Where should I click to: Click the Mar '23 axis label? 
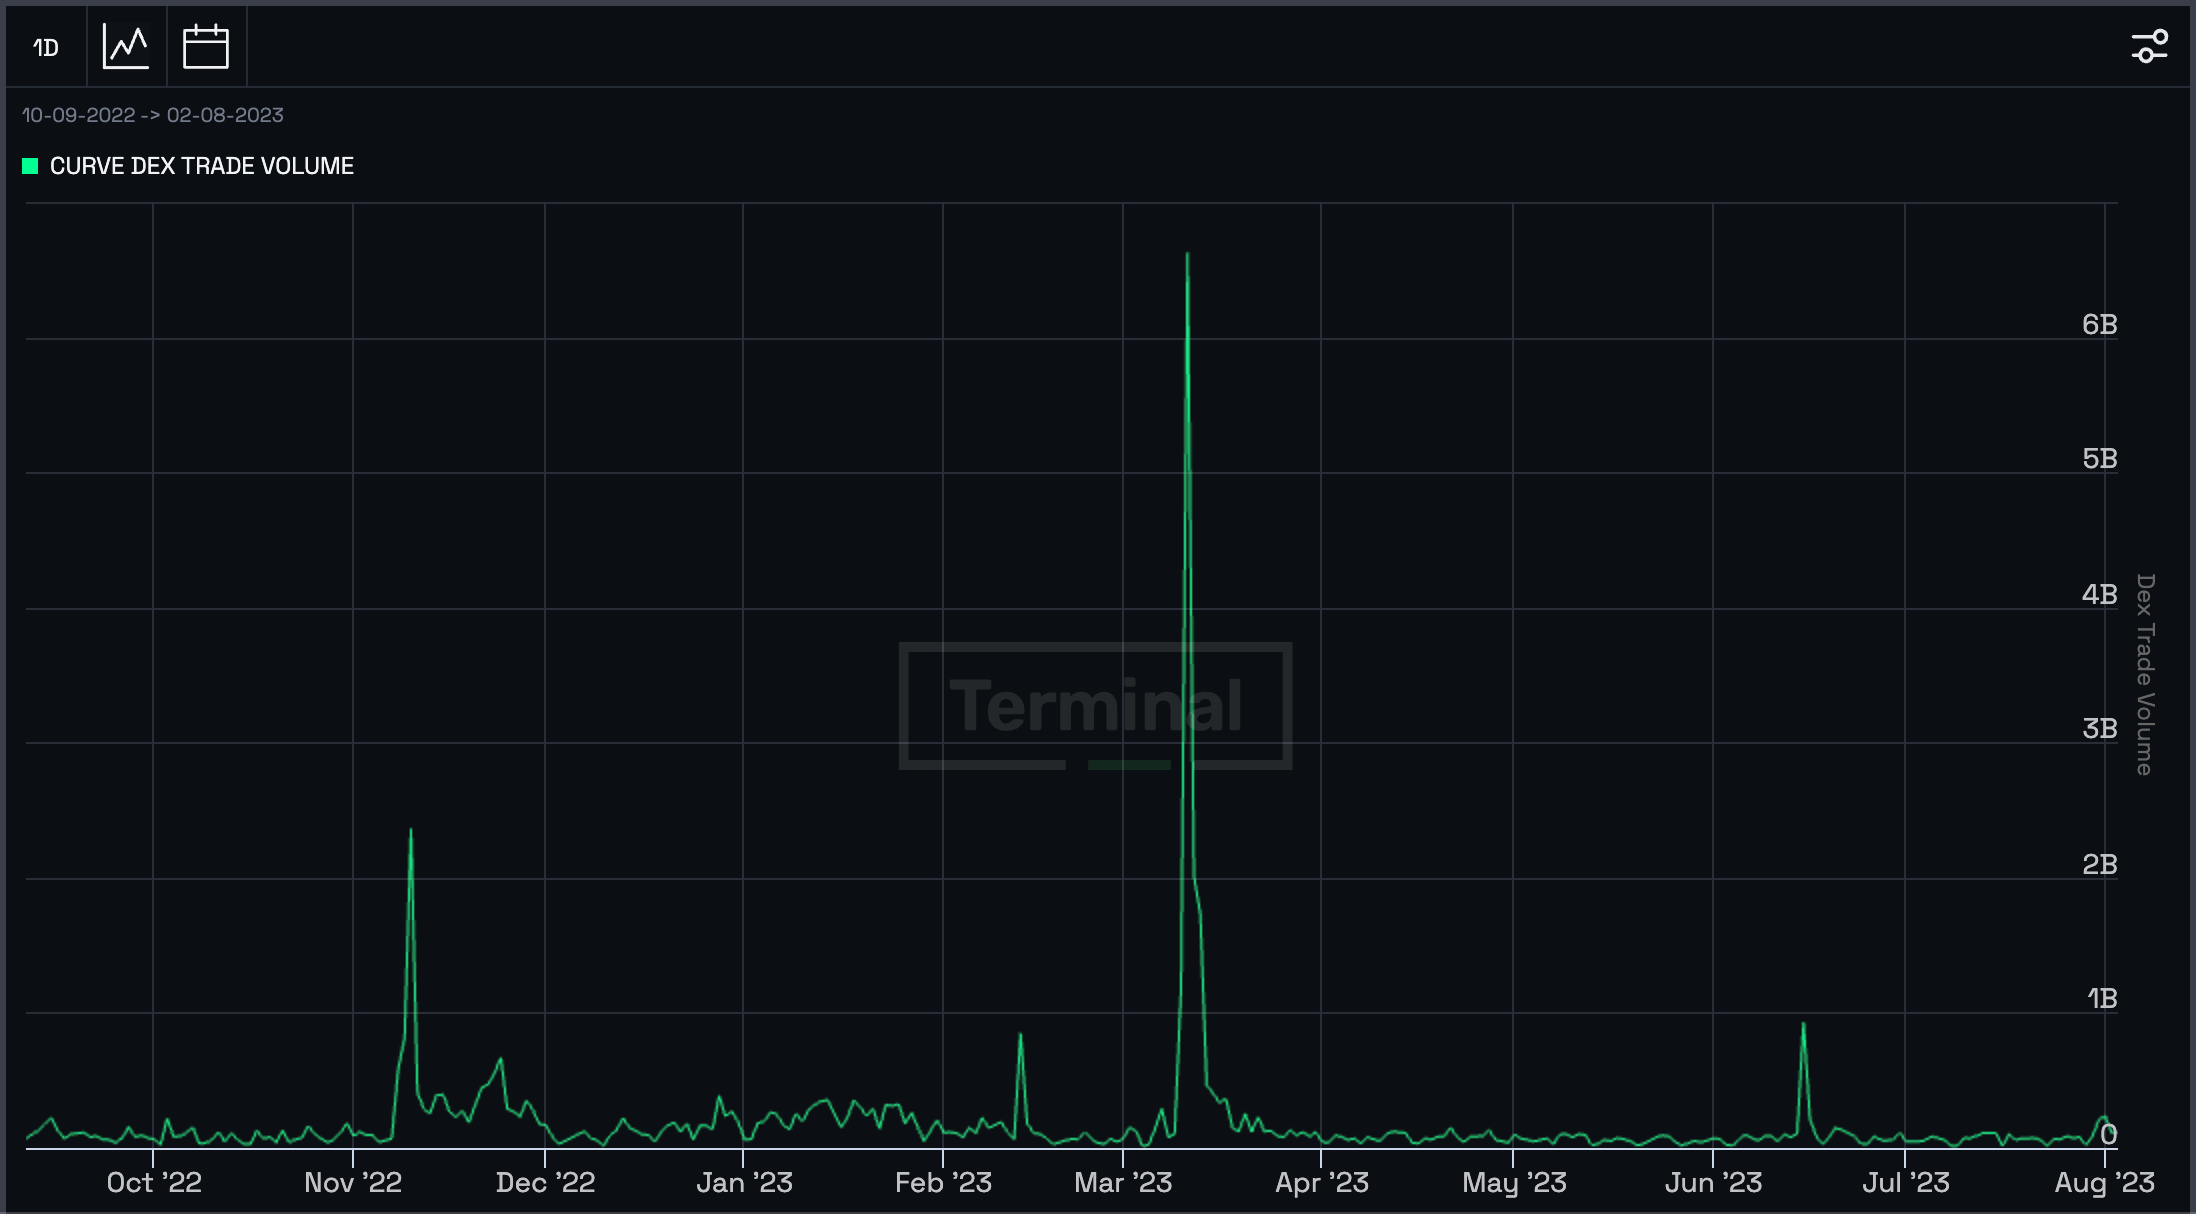[x=1123, y=1183]
